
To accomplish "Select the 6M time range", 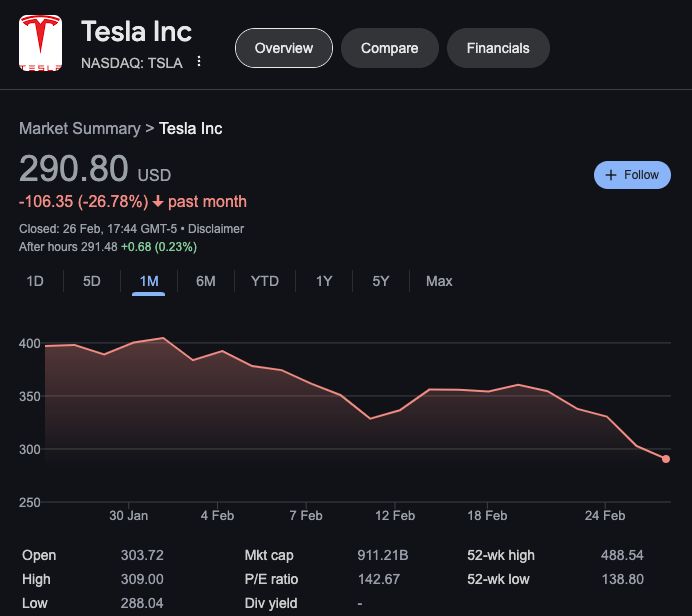I will tap(206, 281).
